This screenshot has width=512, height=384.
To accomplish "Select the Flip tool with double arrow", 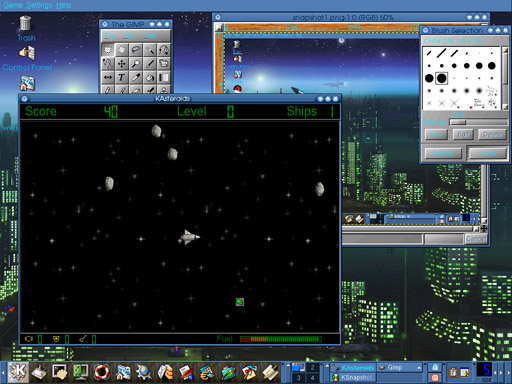I will click(108, 78).
